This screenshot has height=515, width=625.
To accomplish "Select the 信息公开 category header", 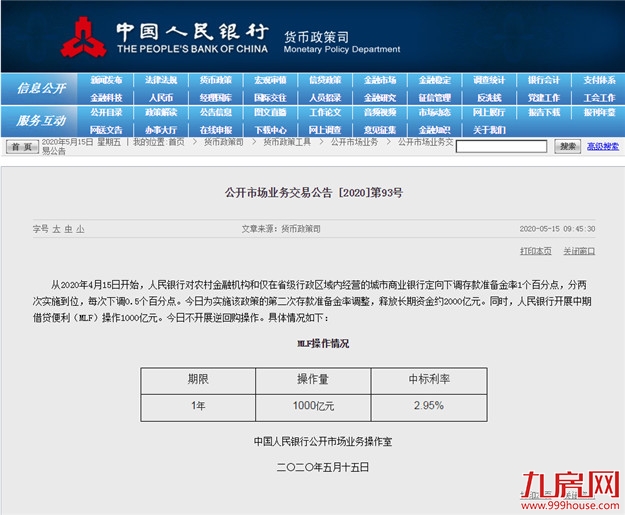I will pyautogui.click(x=41, y=88).
